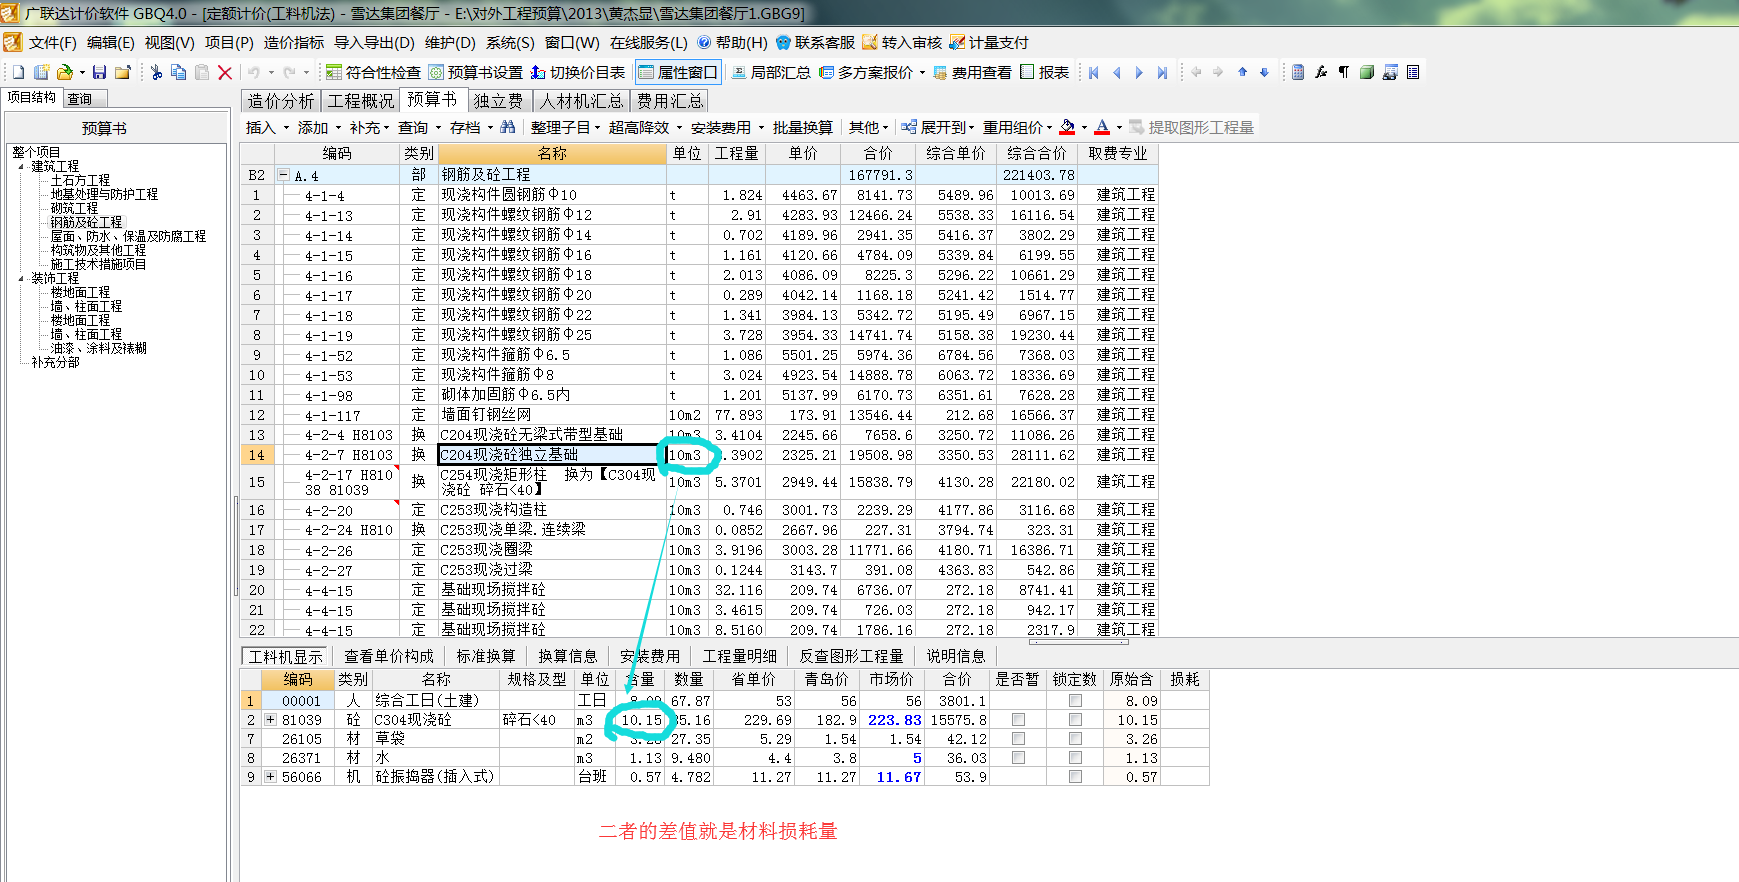1739x882 pixels.
Task: Open the 添加 dropdown menu
Action: (x=319, y=127)
